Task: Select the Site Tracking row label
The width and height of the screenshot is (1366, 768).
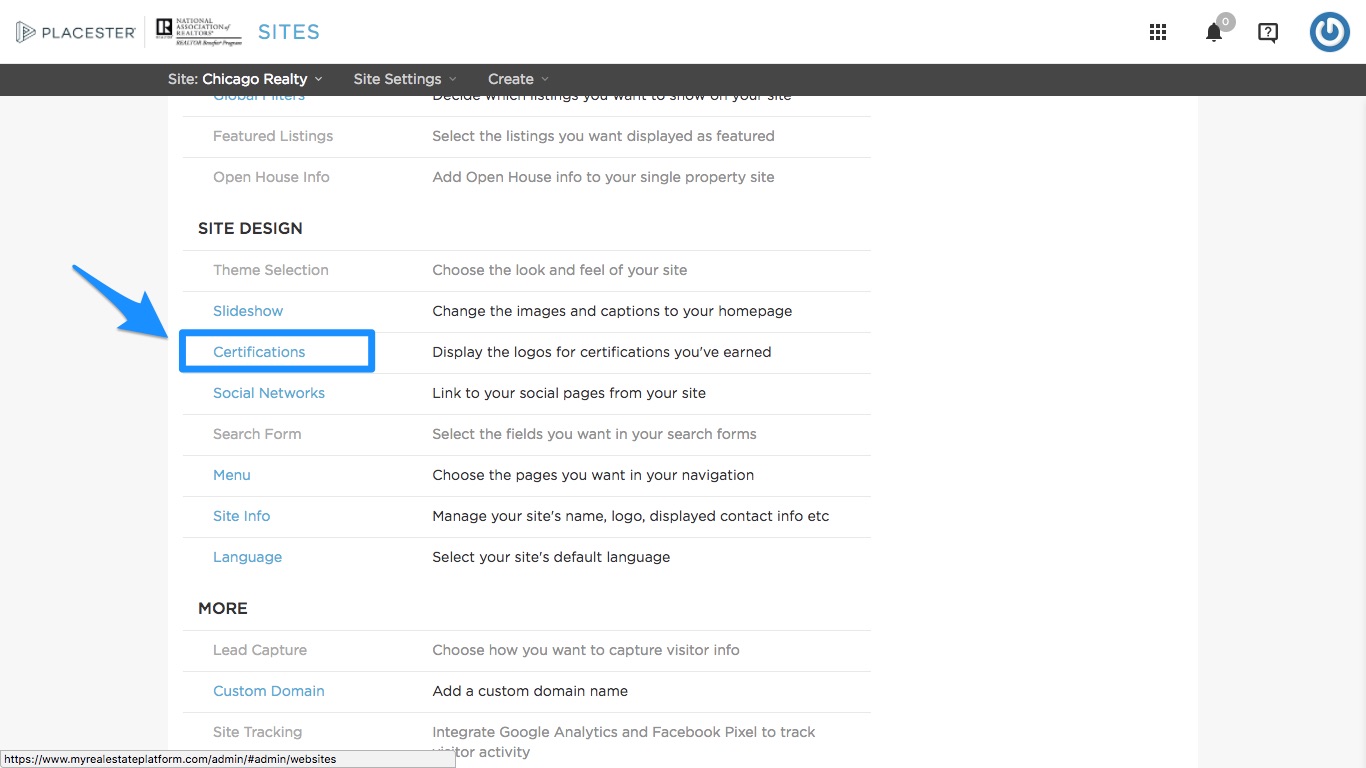Action: point(258,732)
